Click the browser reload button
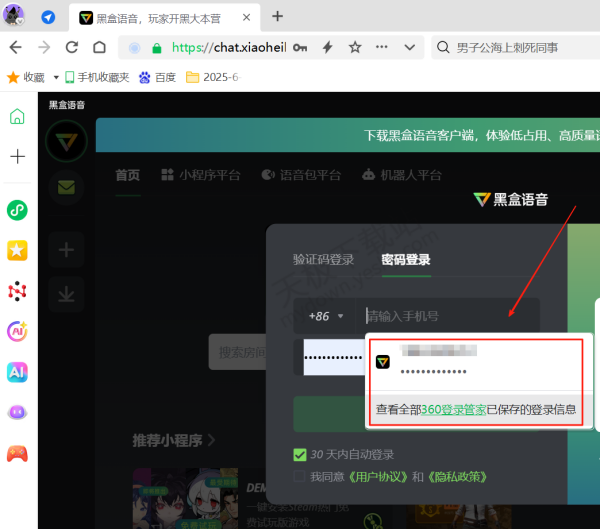 pos(71,47)
